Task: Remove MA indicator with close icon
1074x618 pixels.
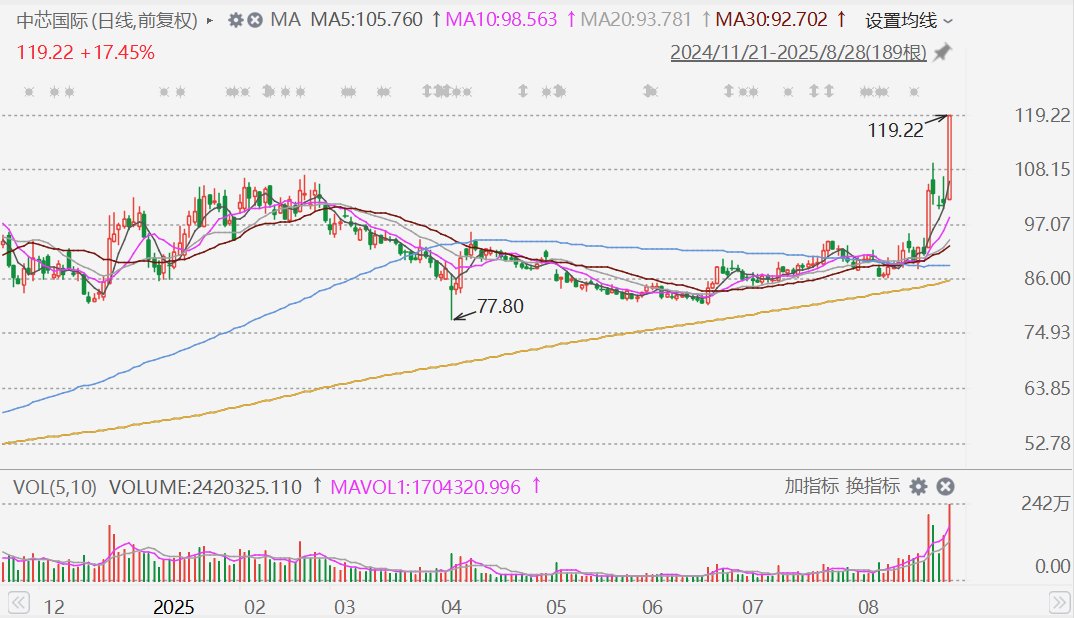Action: point(255,21)
